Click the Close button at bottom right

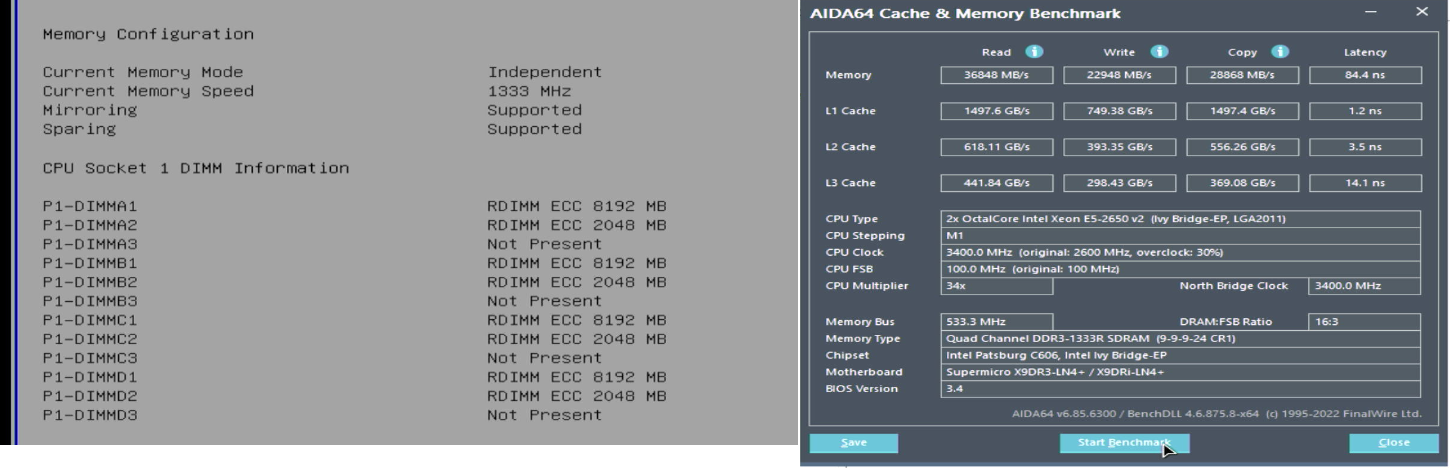pyautogui.click(x=1393, y=442)
